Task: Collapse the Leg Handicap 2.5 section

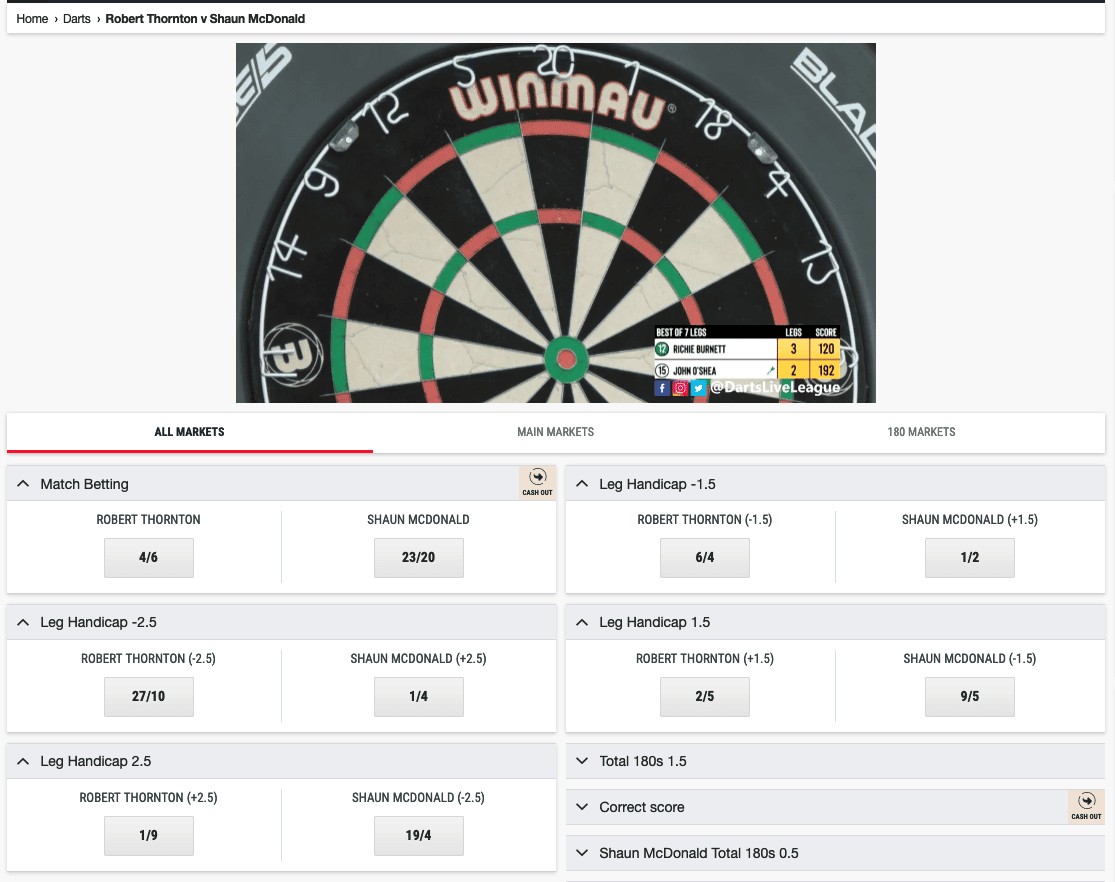Action: (x=23, y=761)
